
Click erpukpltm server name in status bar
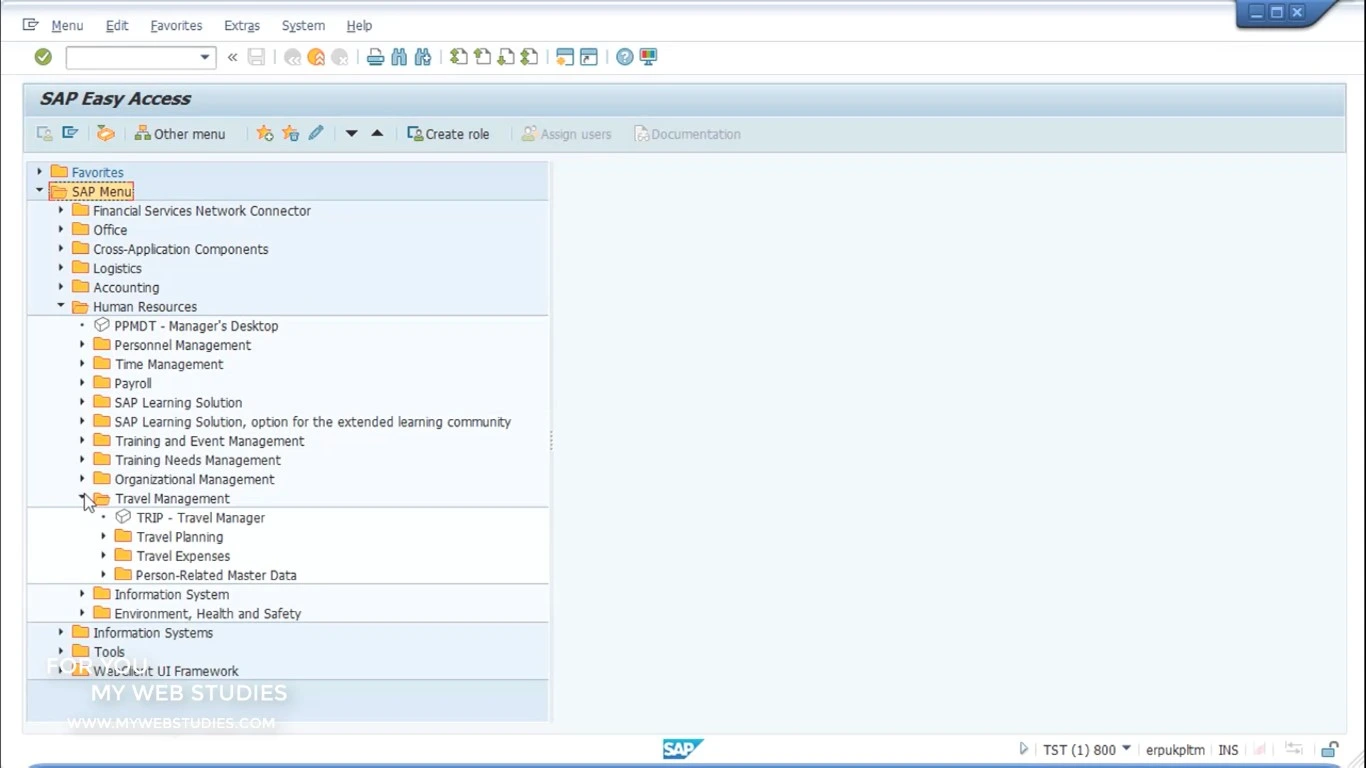[1175, 749]
